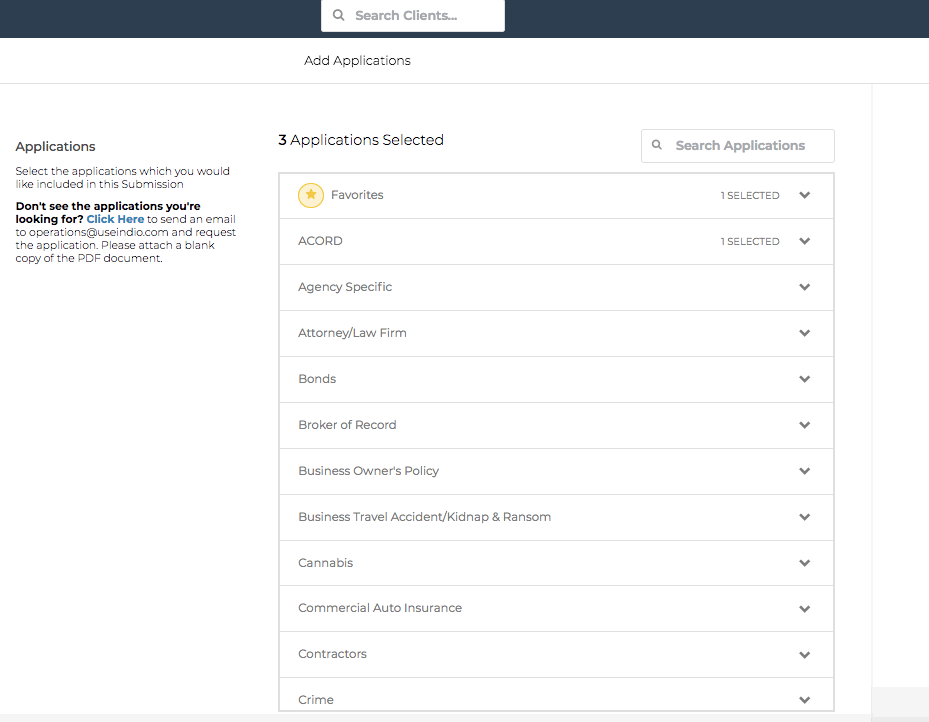Open the Commercial Auto Insurance category
Image resolution: width=929 pixels, height=722 pixels.
380,608
